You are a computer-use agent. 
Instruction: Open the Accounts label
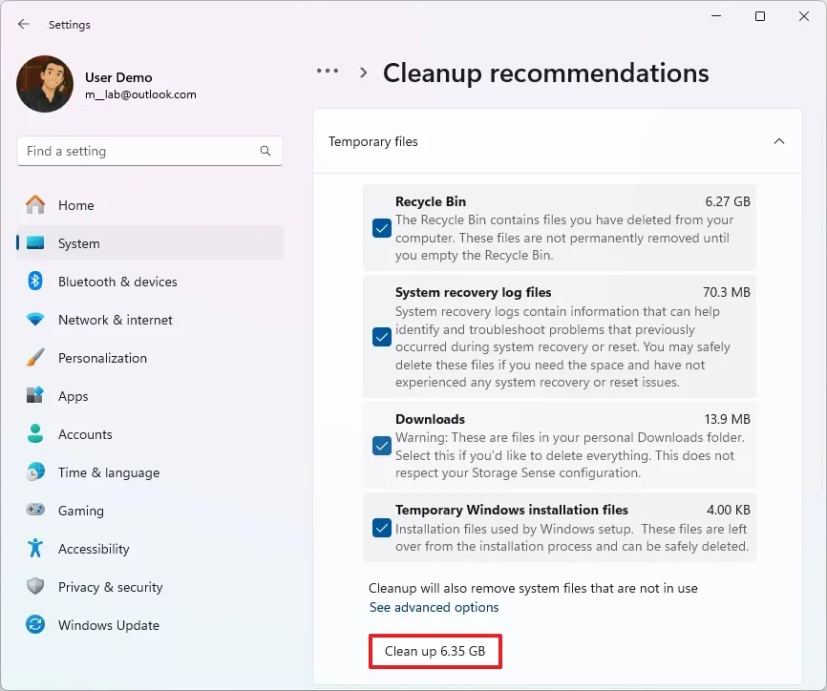pyautogui.click(x=85, y=434)
